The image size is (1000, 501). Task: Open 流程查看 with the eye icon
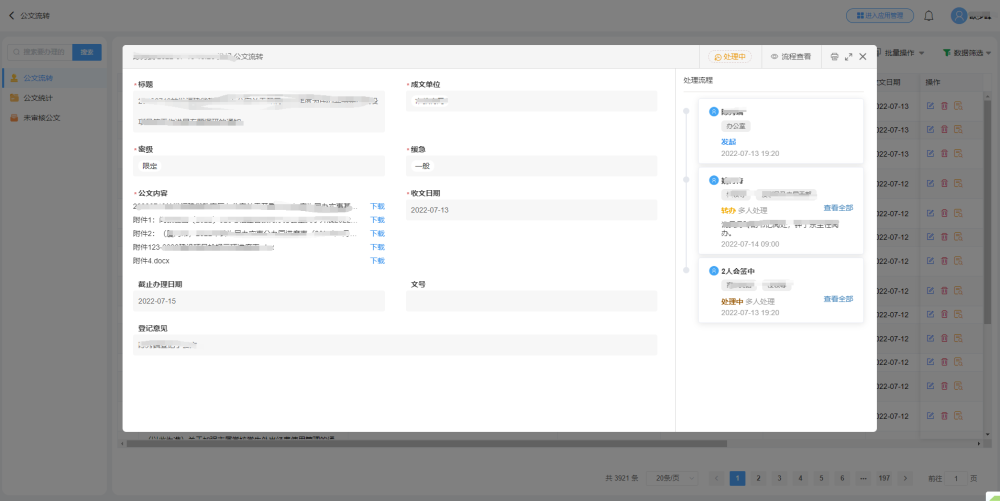[x=790, y=57]
